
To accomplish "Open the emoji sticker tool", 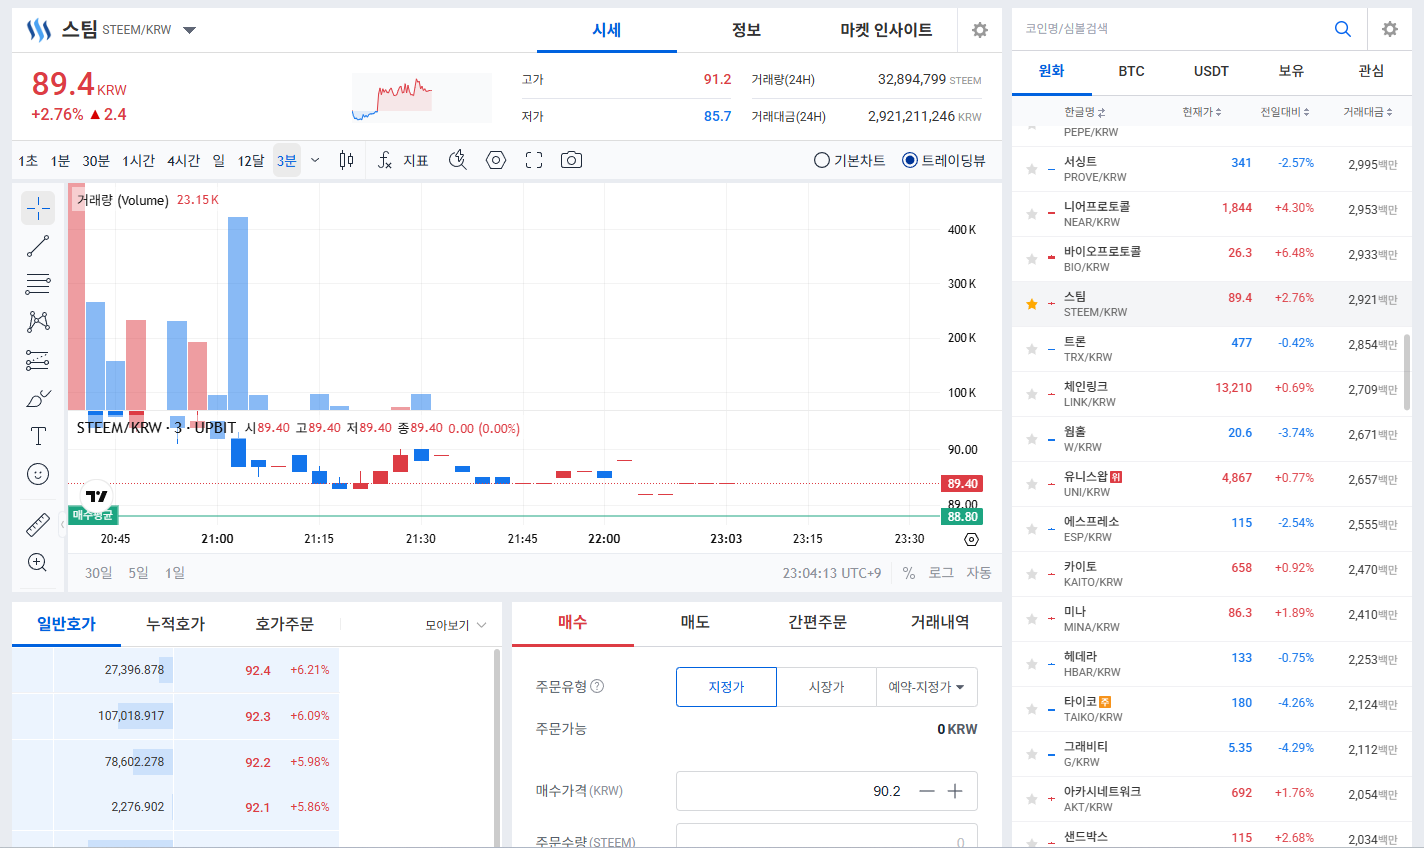I will [x=38, y=474].
